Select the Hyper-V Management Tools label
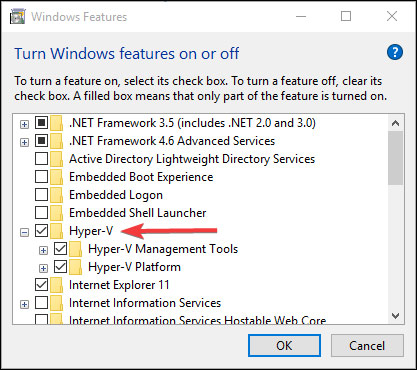417x370 pixels. pyautogui.click(x=163, y=249)
